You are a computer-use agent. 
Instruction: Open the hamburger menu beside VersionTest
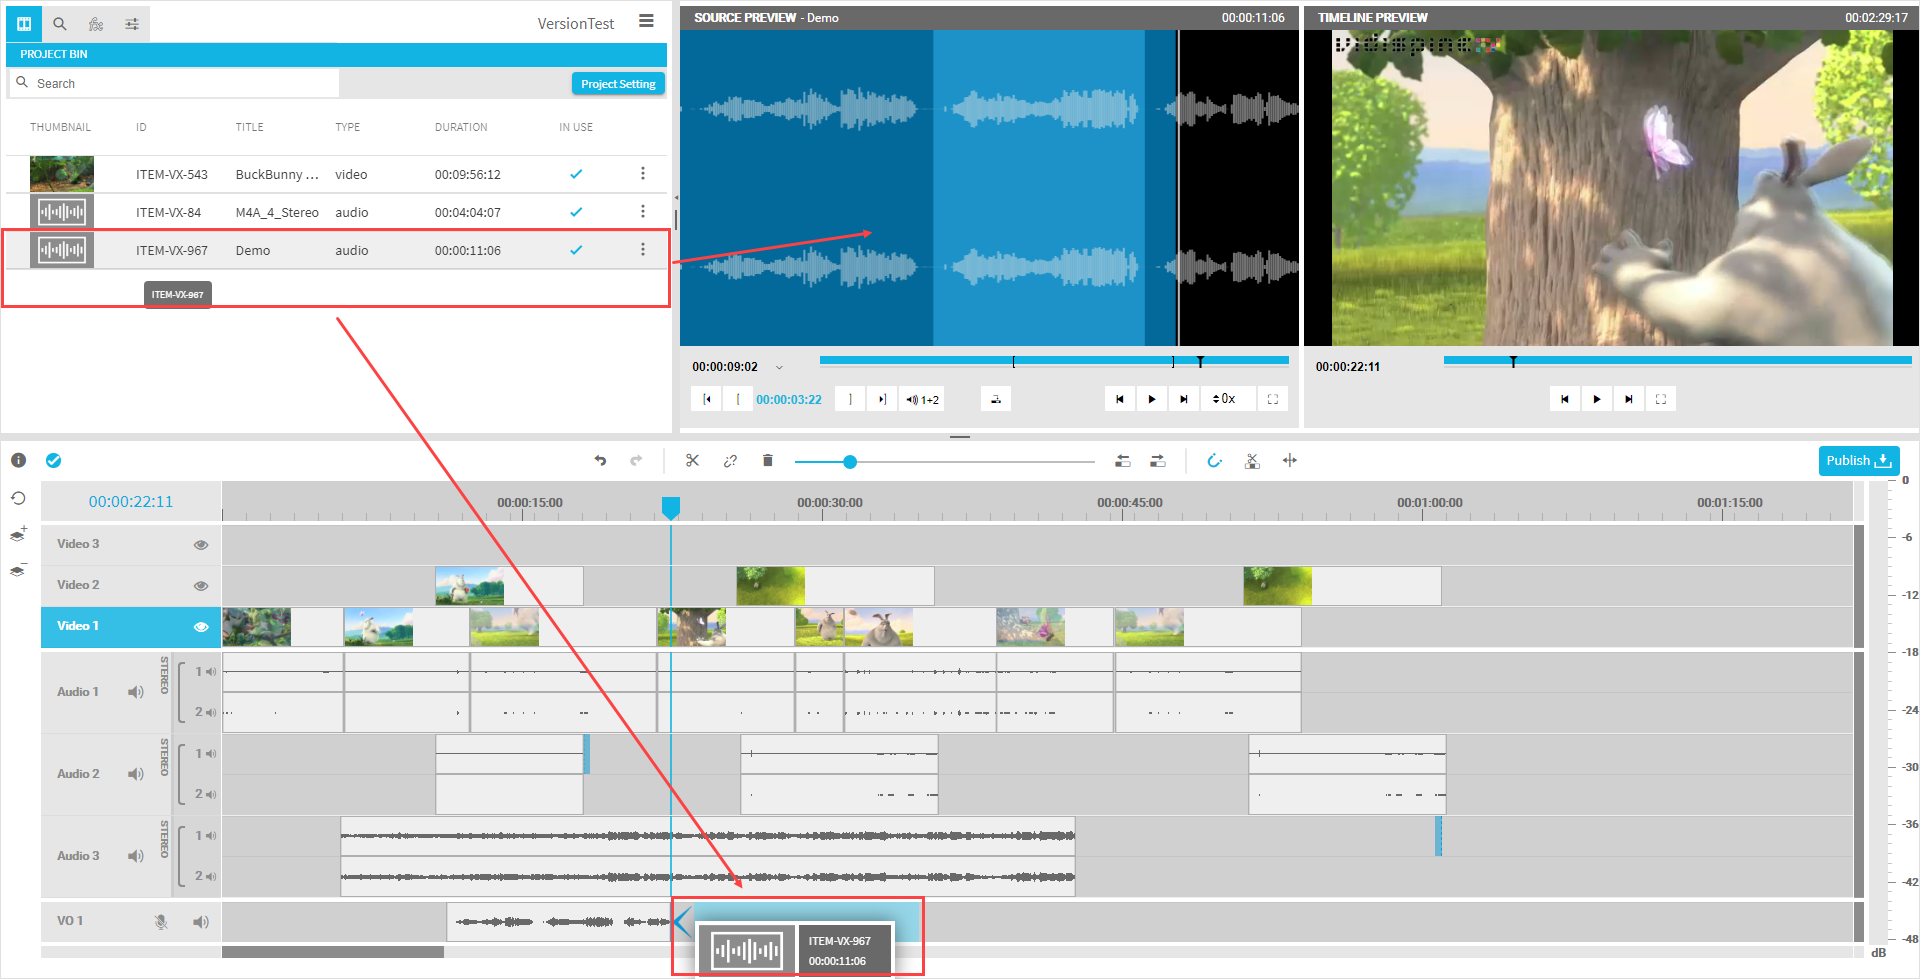(647, 21)
